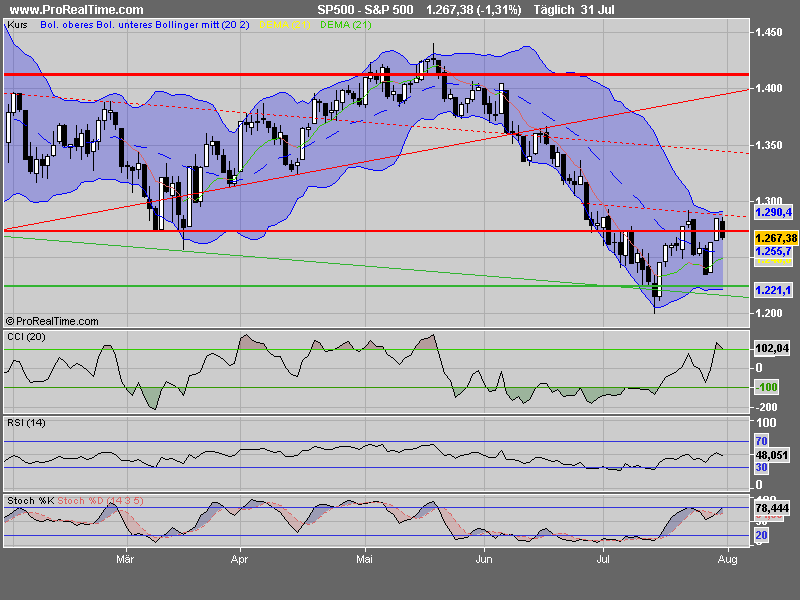Click the RSI 100 axis label

tap(766, 422)
